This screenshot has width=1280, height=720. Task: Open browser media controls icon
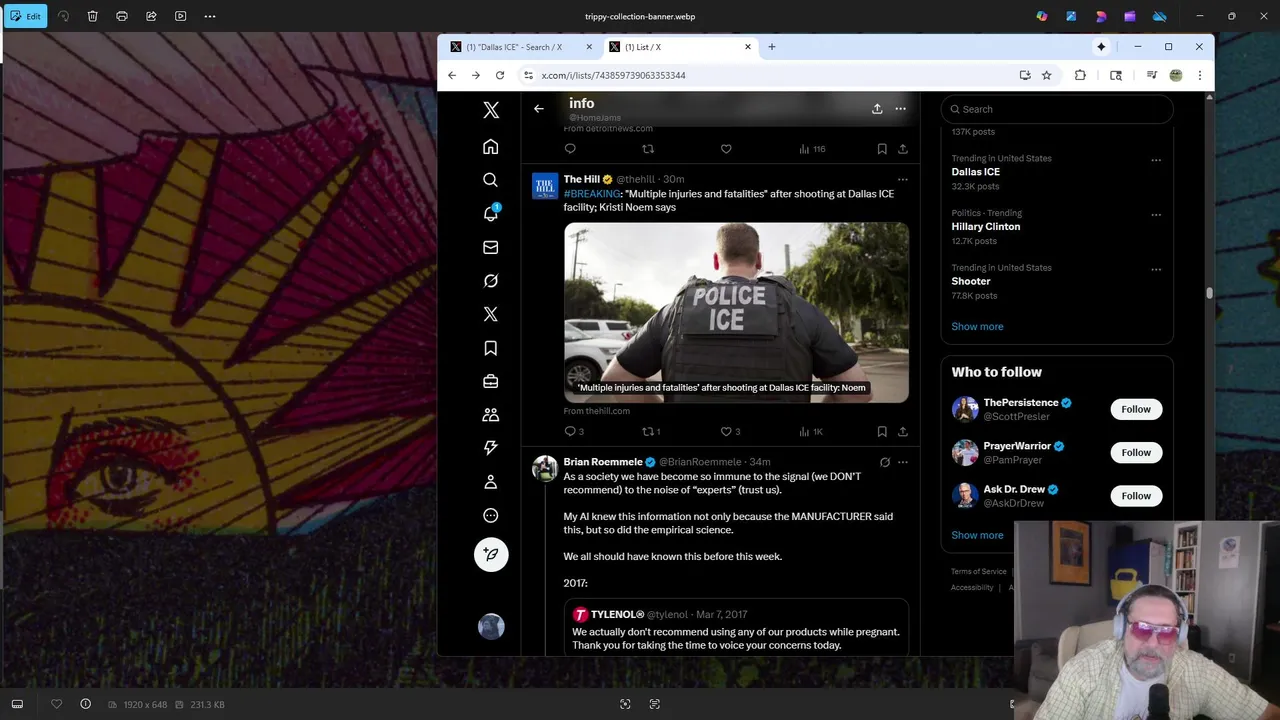pyautogui.click(x=1152, y=75)
